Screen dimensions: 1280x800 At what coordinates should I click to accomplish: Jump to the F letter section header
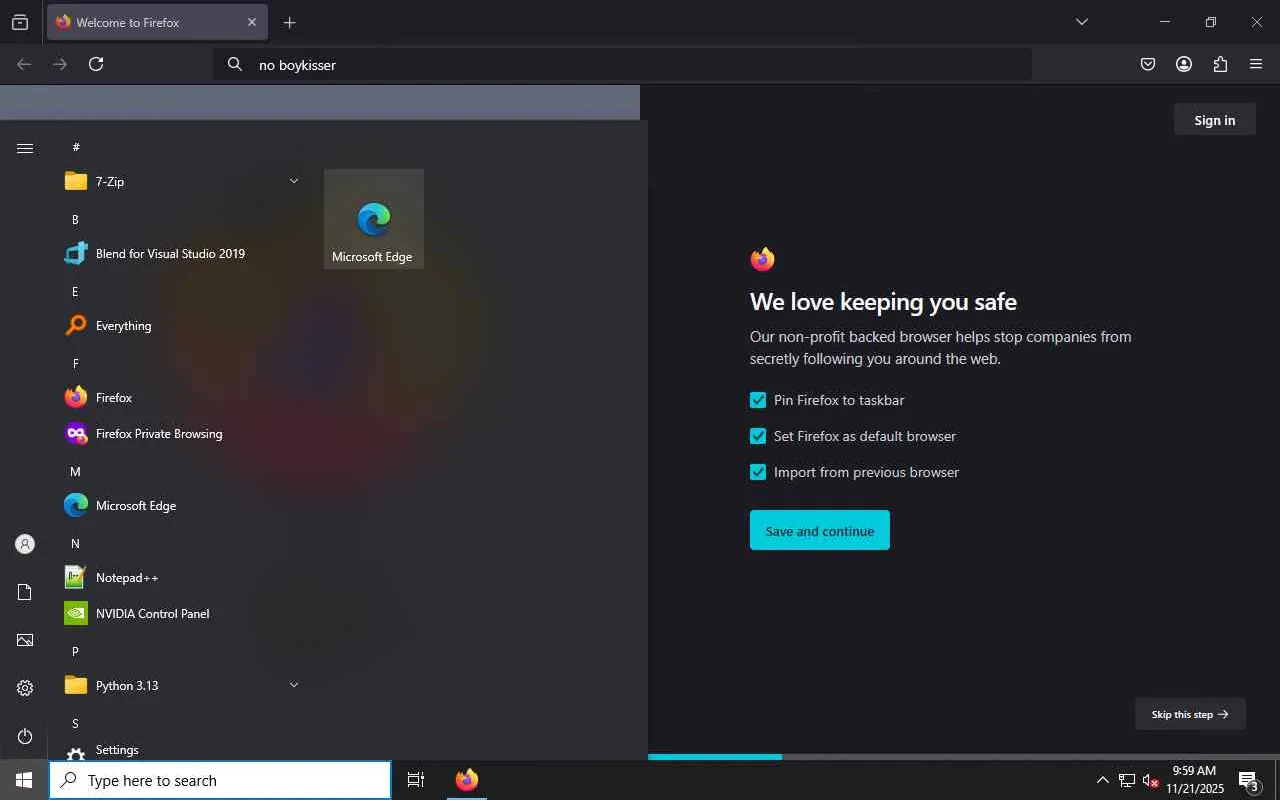click(75, 363)
